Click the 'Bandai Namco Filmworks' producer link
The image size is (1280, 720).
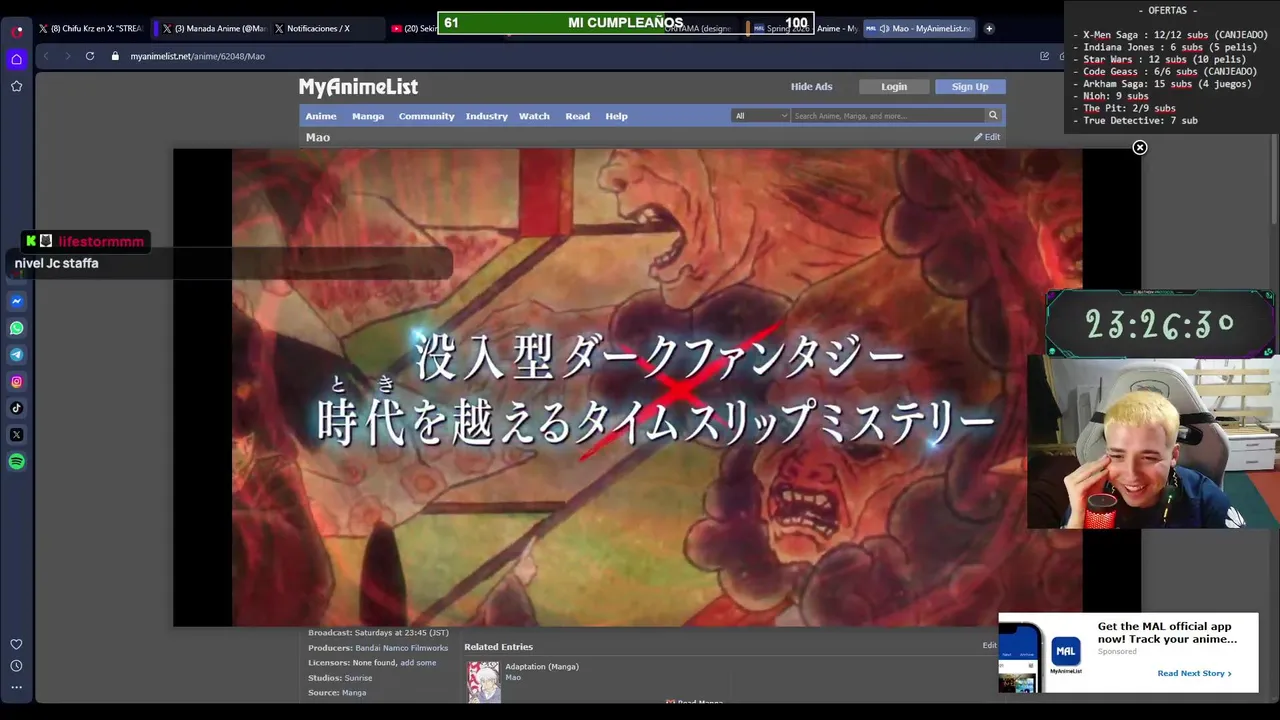[402, 648]
